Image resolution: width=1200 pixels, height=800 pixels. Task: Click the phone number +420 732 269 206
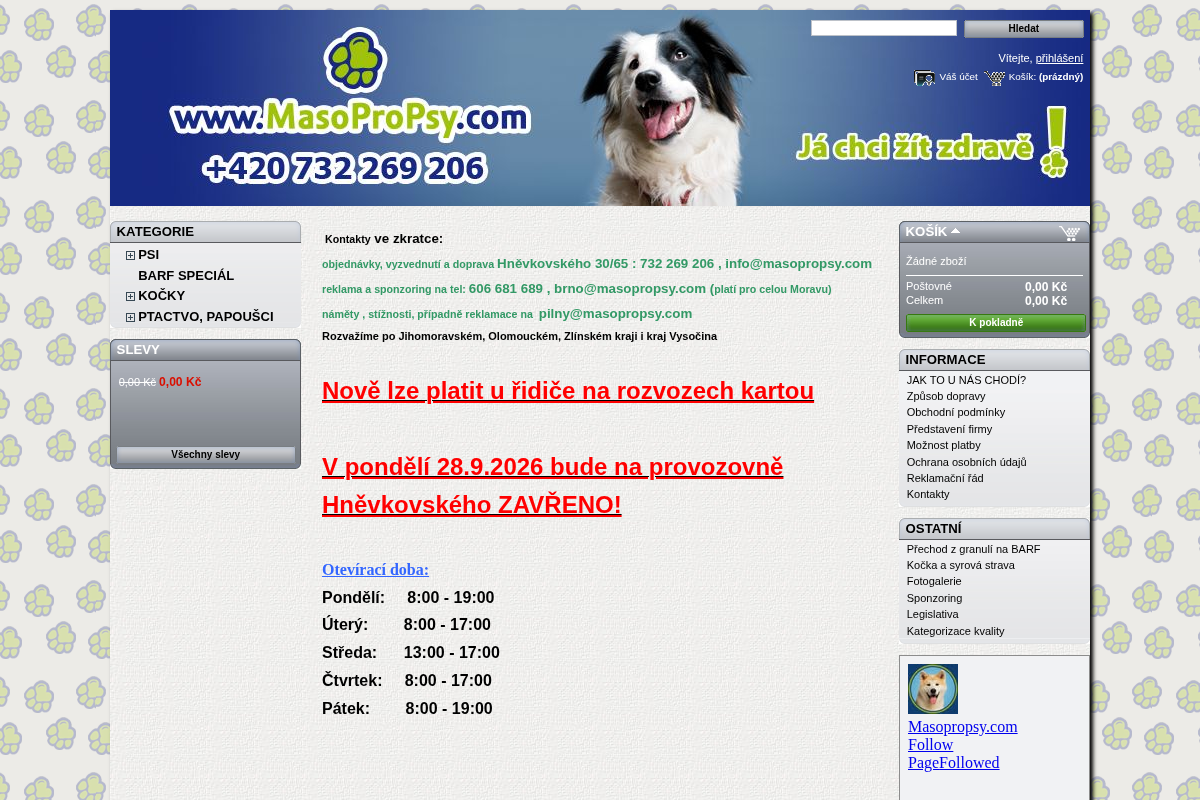click(x=344, y=168)
